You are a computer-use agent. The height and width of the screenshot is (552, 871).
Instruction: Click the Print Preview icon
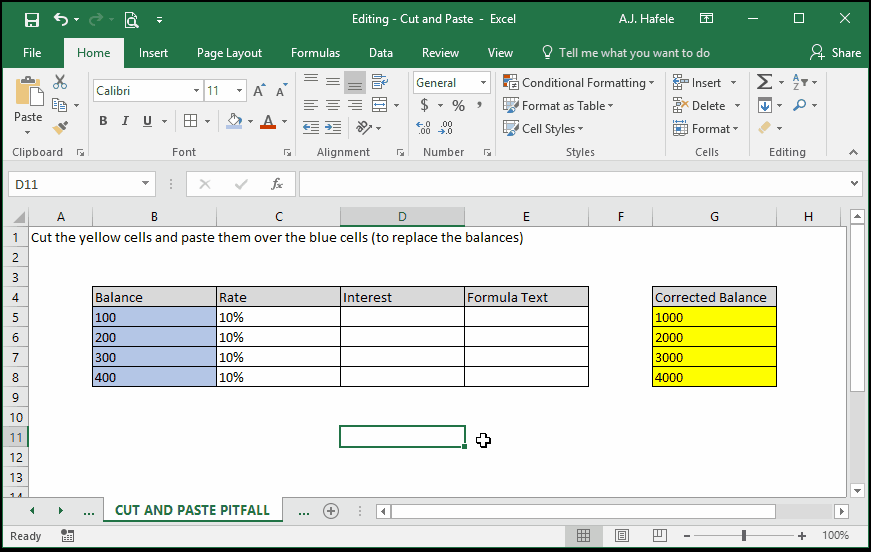[x=131, y=20]
